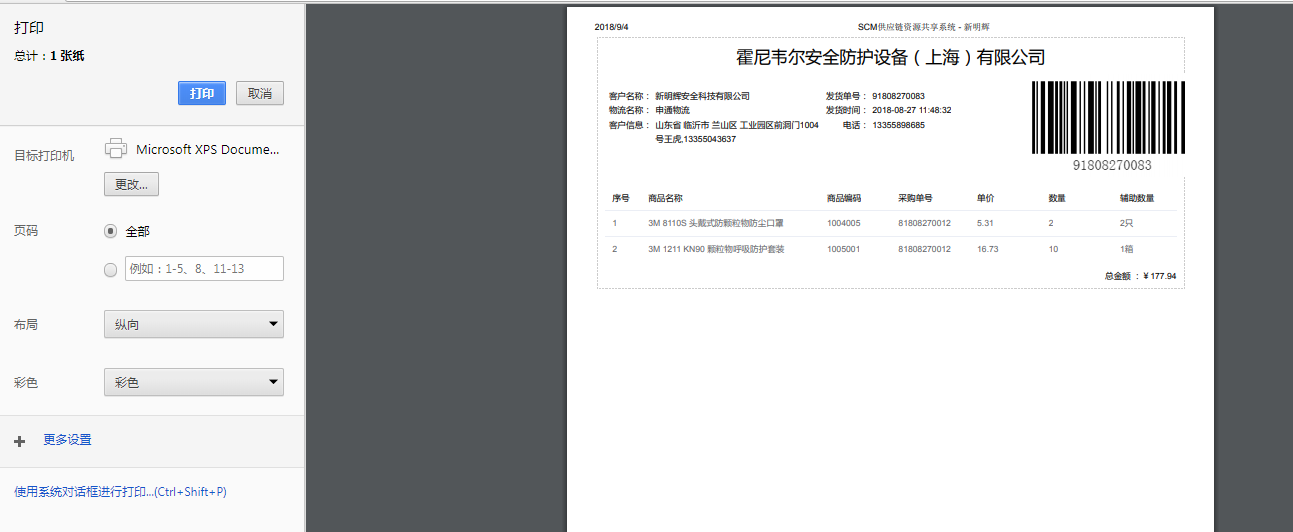Open the 彩色 color mode dropdown
Screen dimensions: 1293x532
pyautogui.click(x=194, y=382)
